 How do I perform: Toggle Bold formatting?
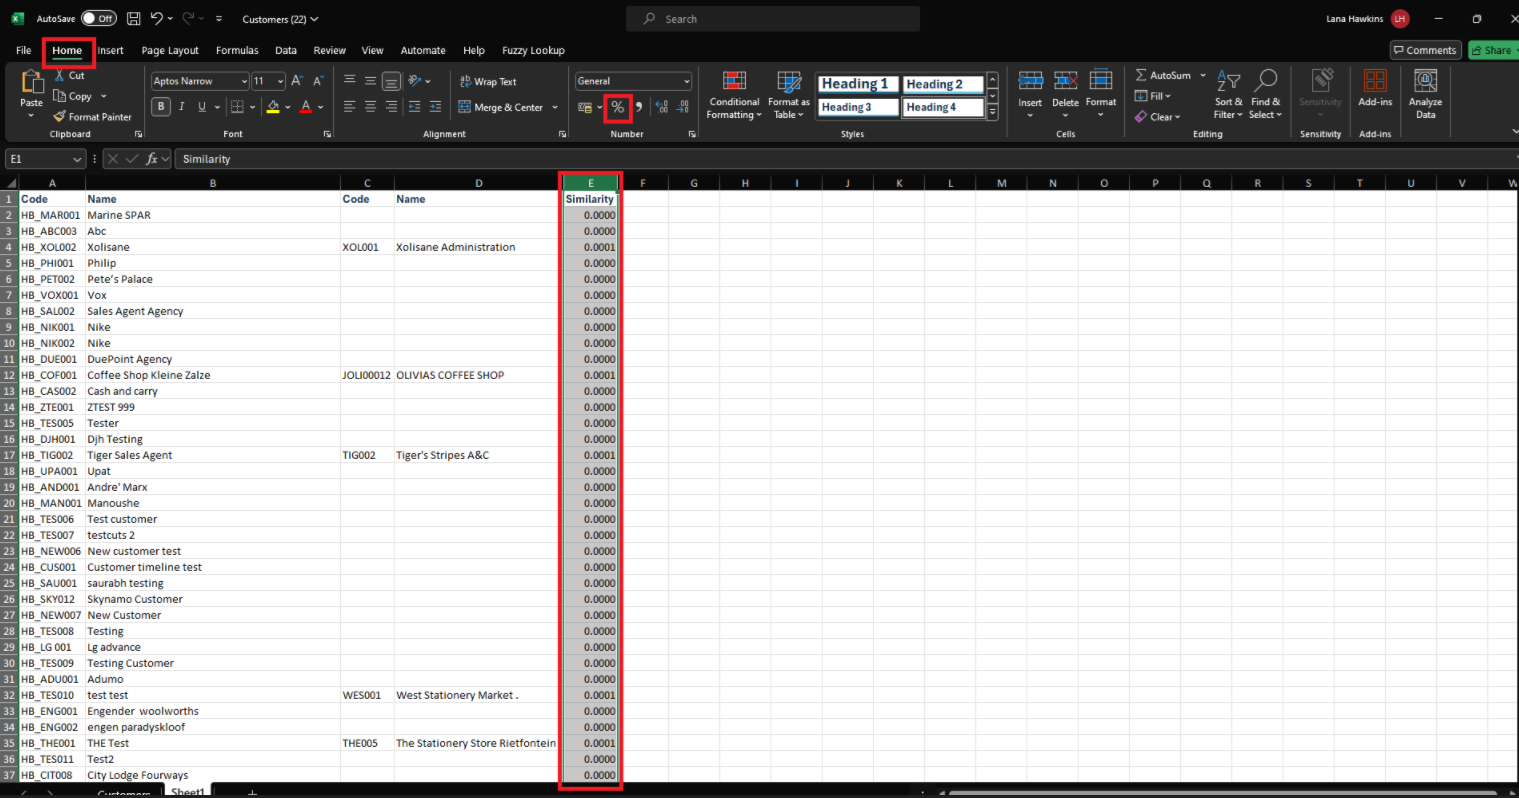coord(161,107)
